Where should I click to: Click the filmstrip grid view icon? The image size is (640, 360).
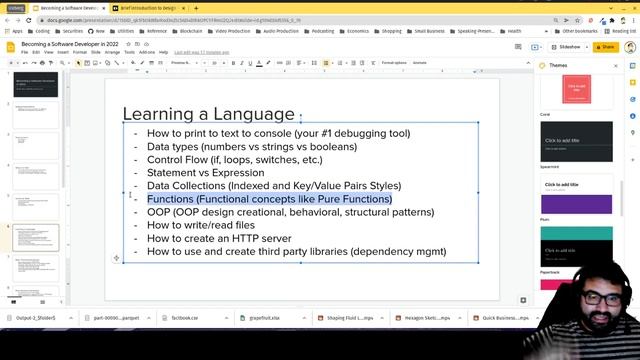pyautogui.click(x=42, y=302)
